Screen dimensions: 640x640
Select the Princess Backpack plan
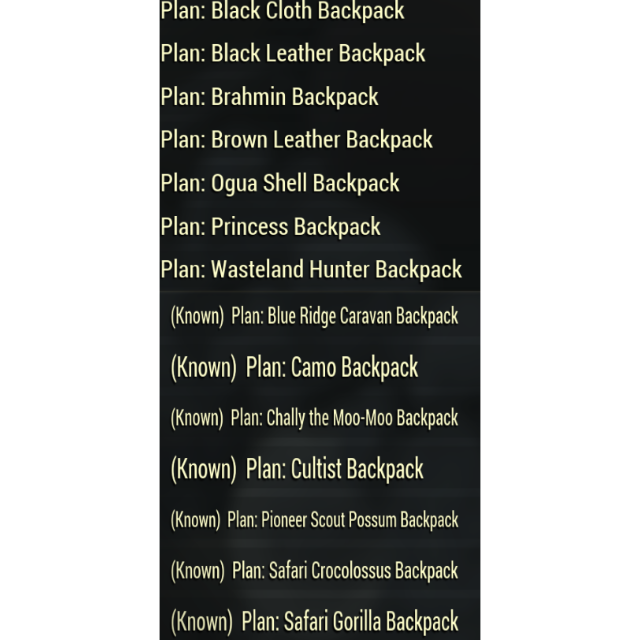271,226
